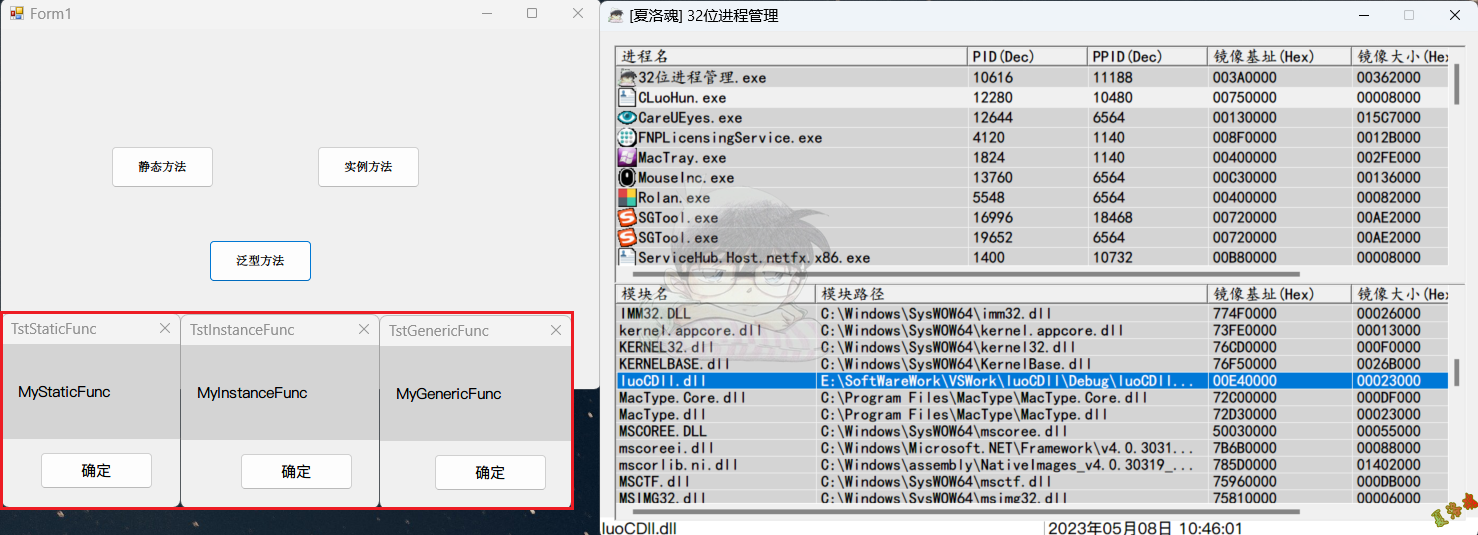The image size is (1478, 535).
Task: Click the SGTool.exe icon with PID 16996
Action: 627,217
